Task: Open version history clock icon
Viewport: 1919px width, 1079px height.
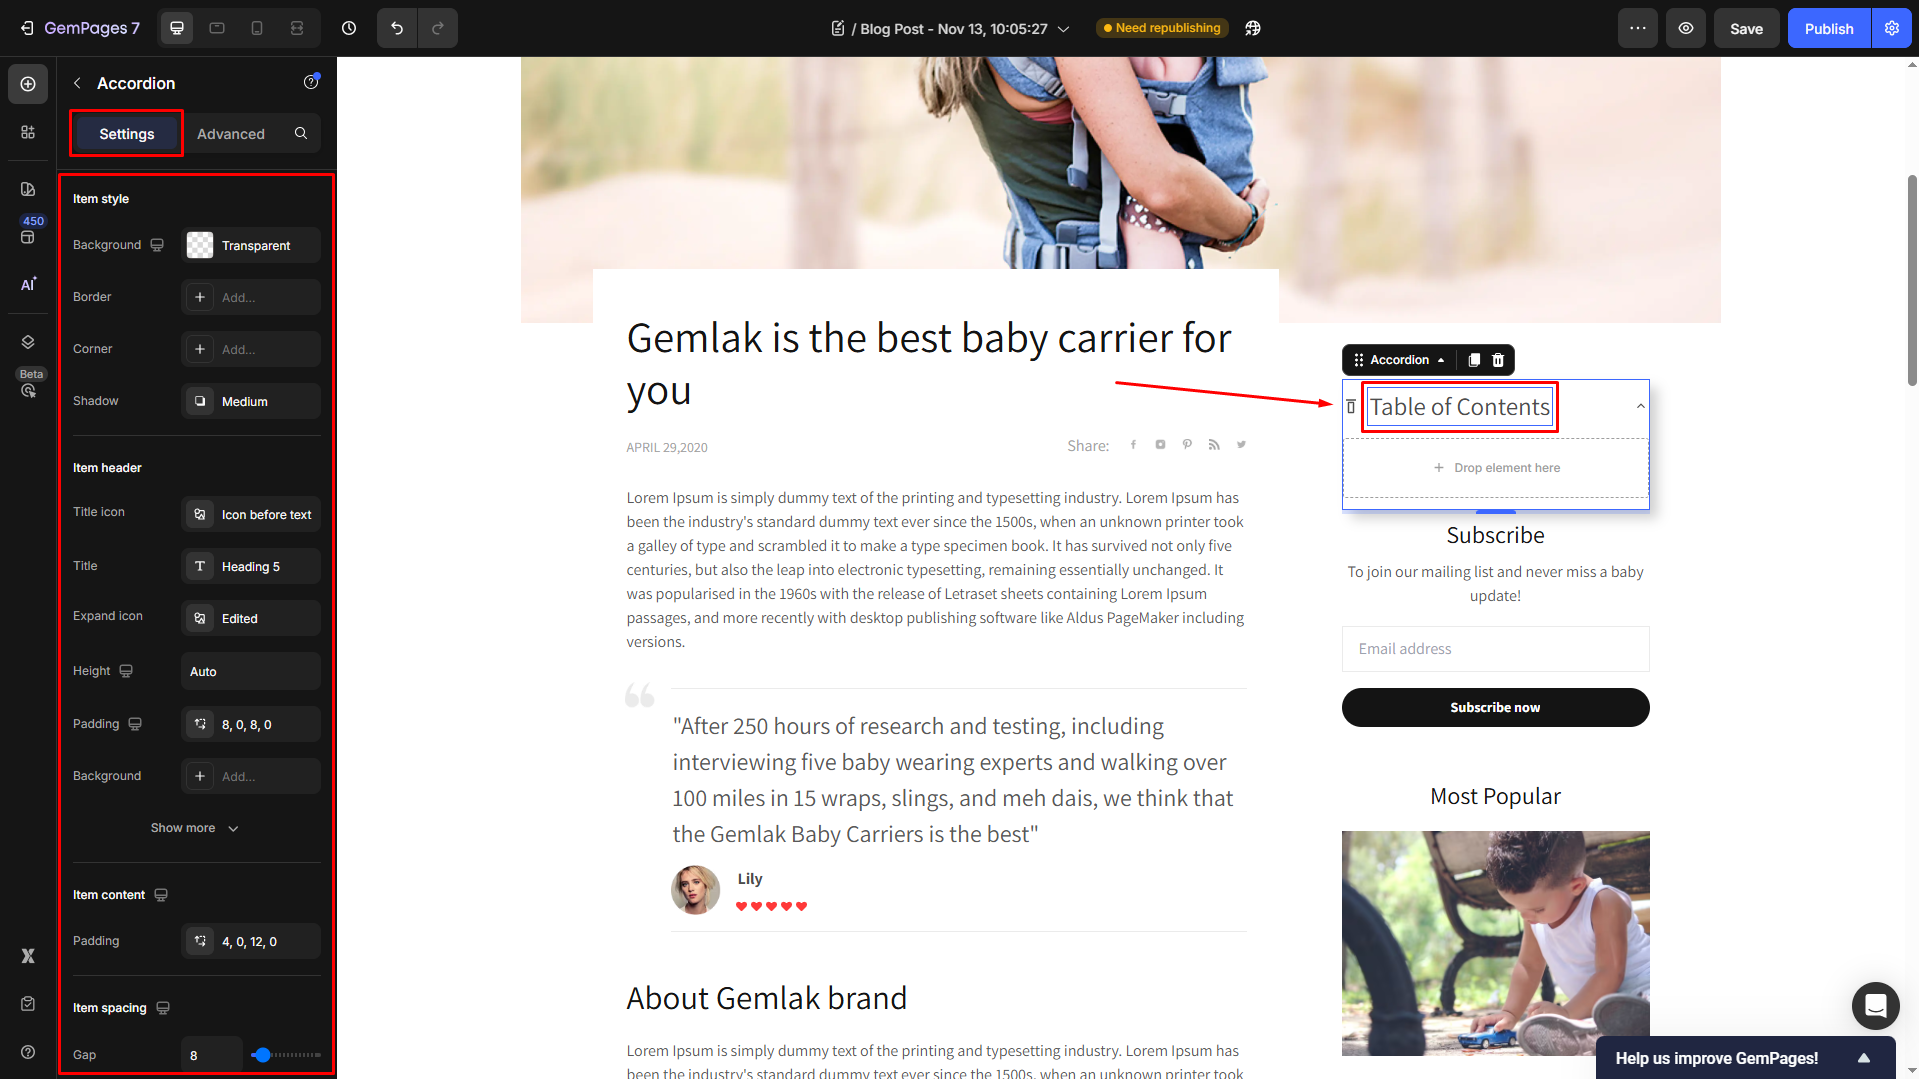Action: [x=349, y=28]
